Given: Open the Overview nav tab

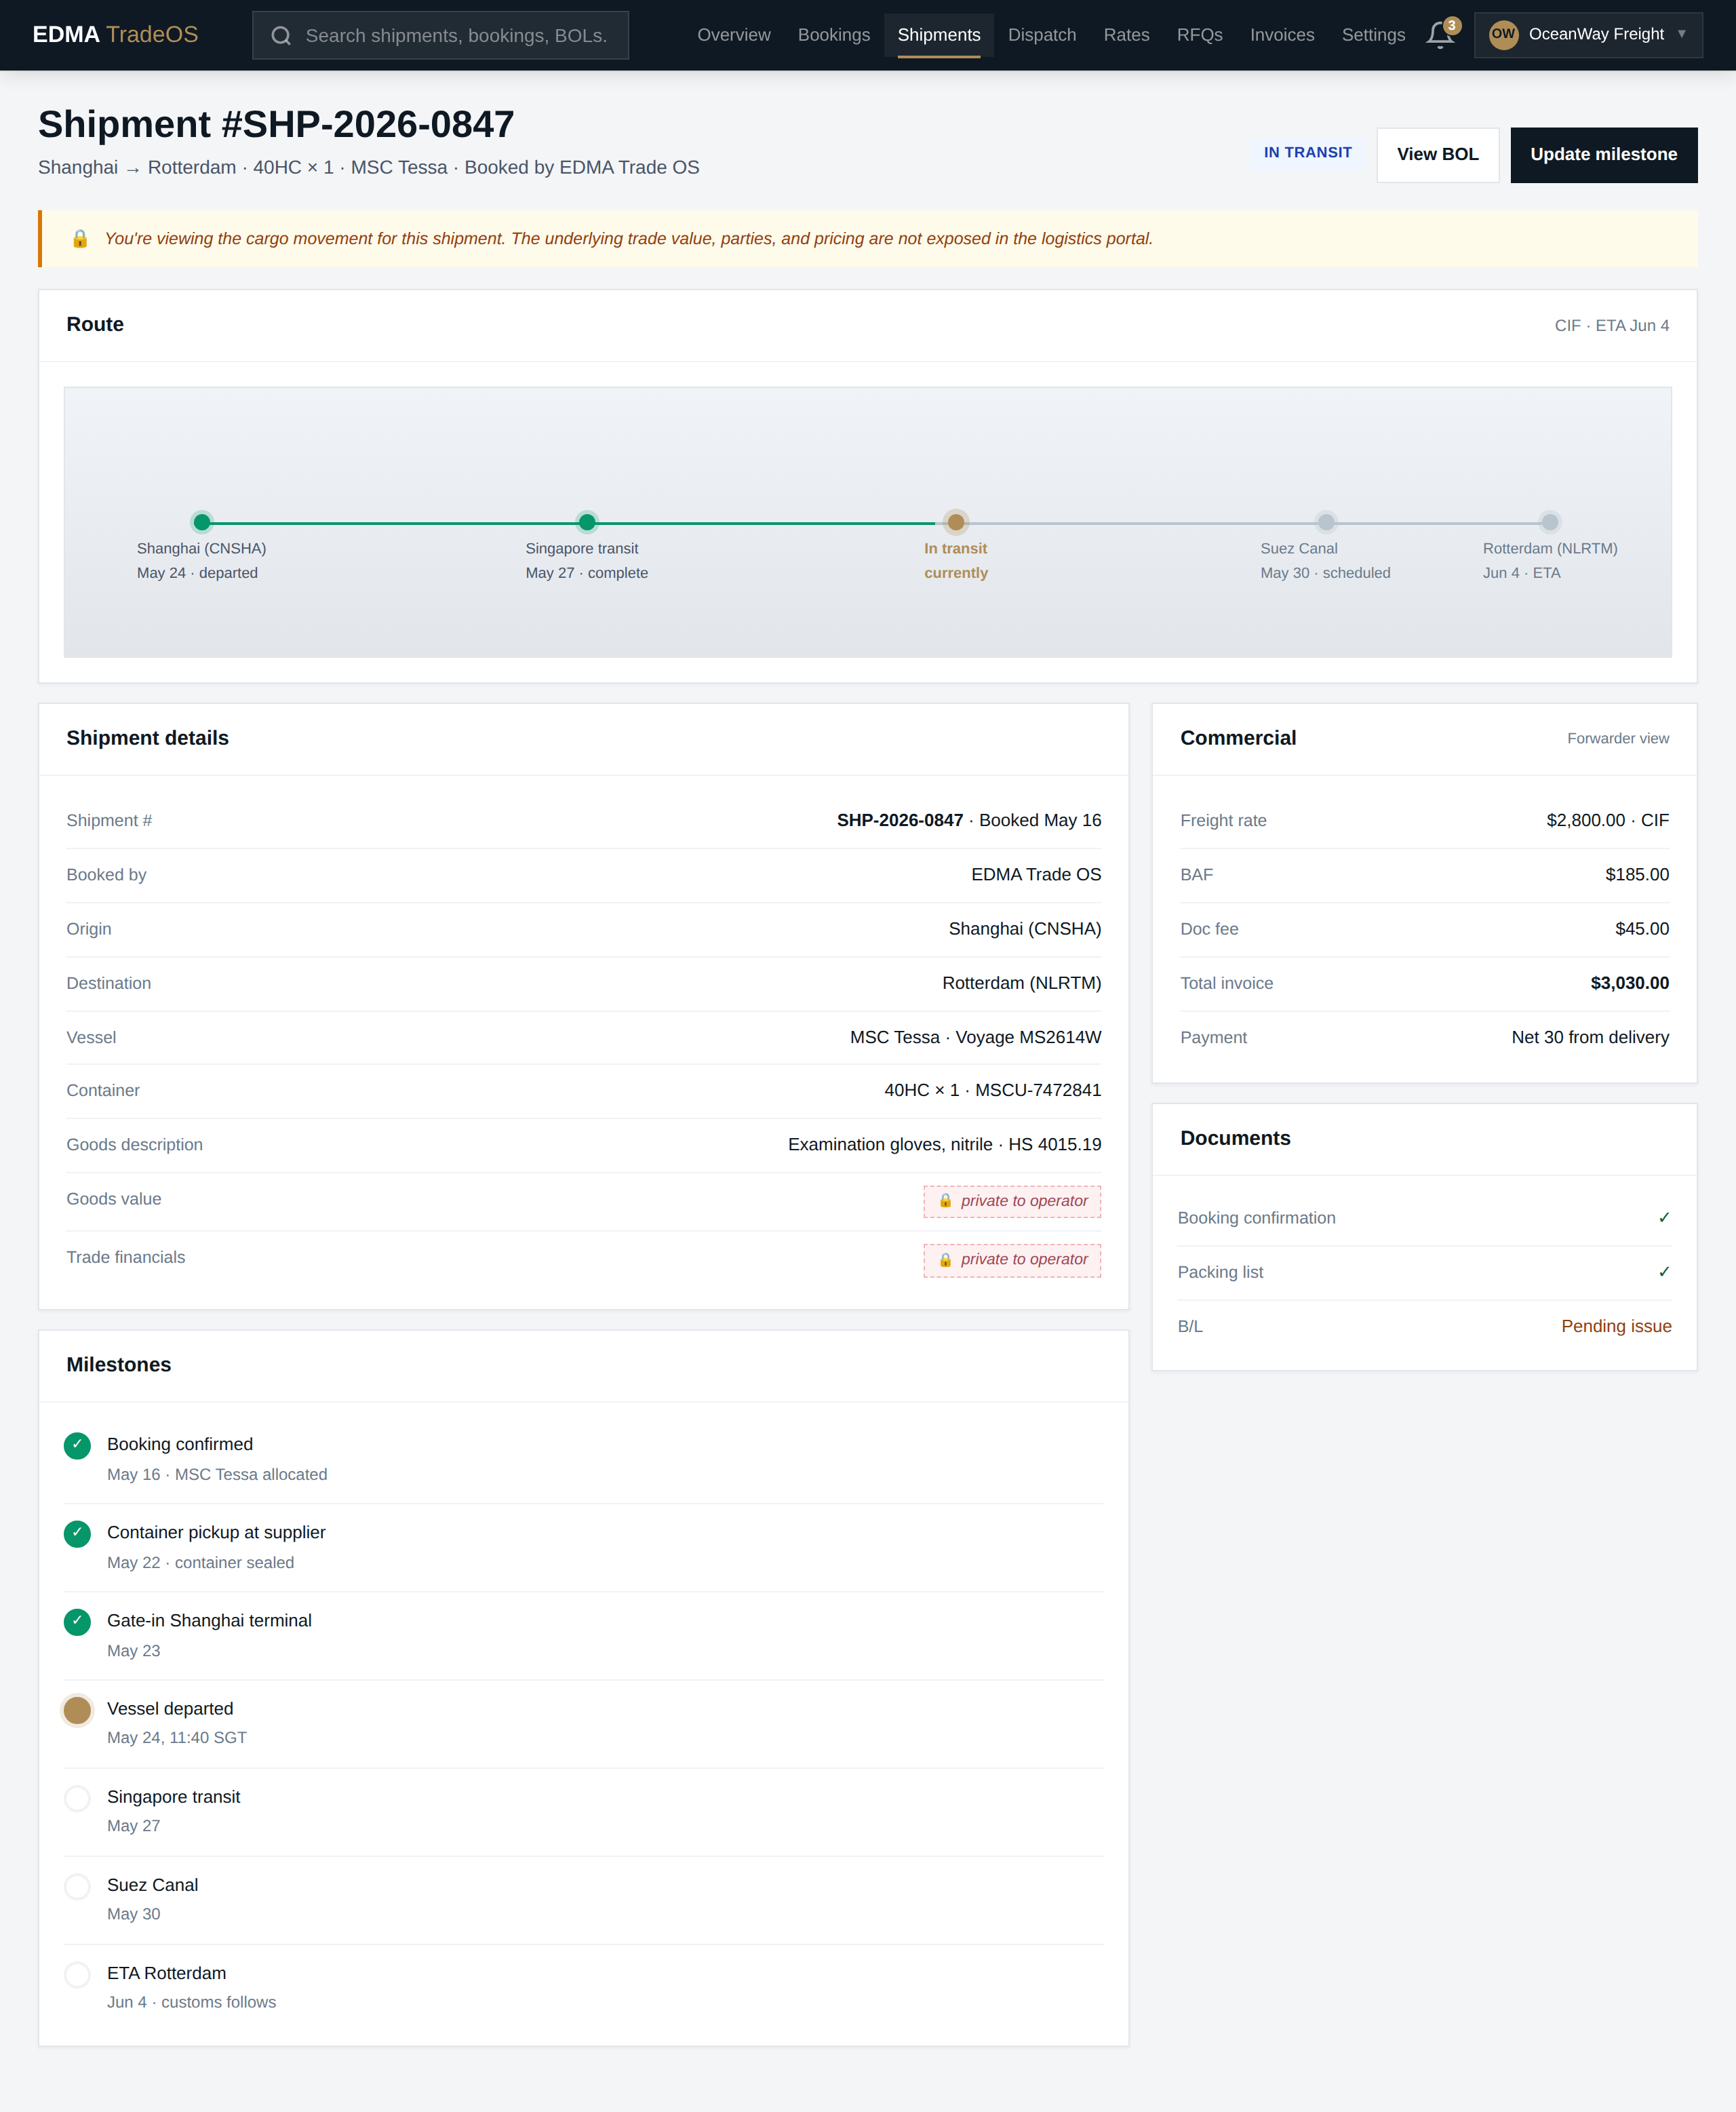Looking at the screenshot, I should [x=733, y=35].
